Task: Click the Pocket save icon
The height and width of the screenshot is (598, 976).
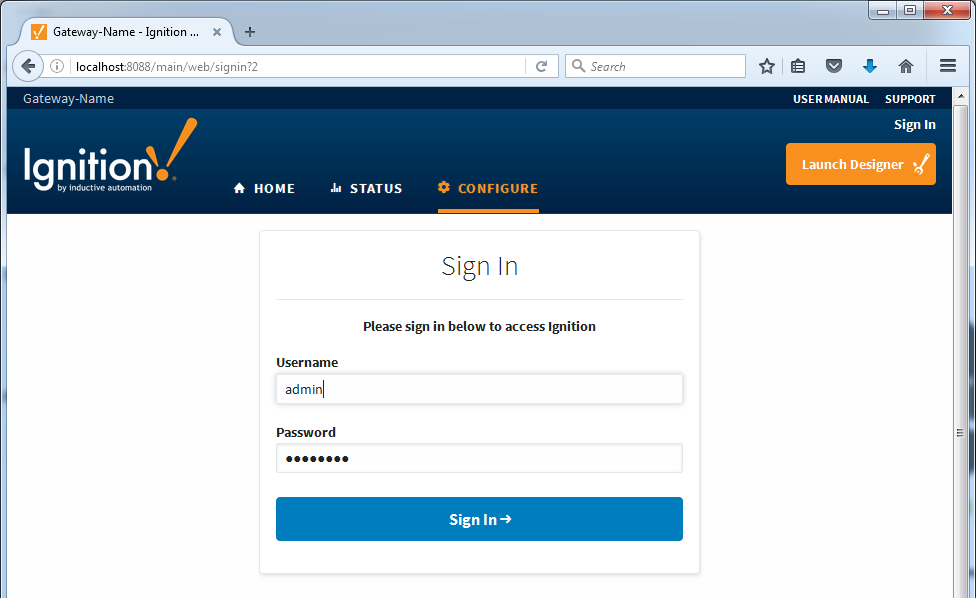Action: (834, 66)
